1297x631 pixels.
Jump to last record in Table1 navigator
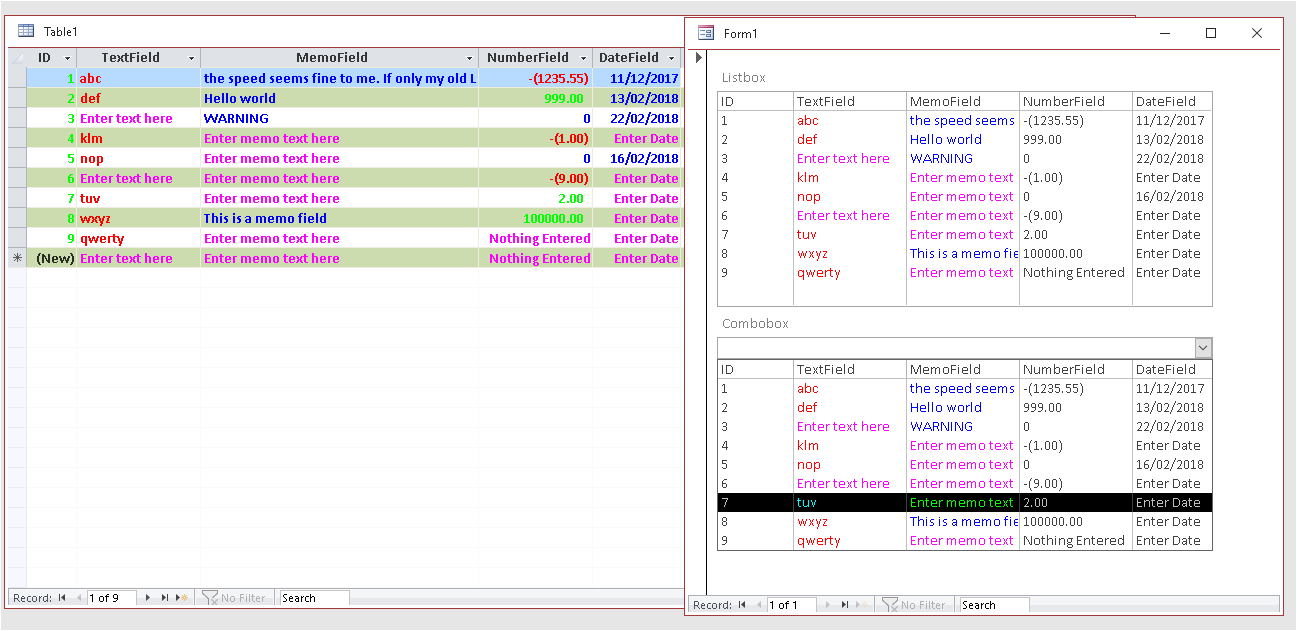pos(165,598)
